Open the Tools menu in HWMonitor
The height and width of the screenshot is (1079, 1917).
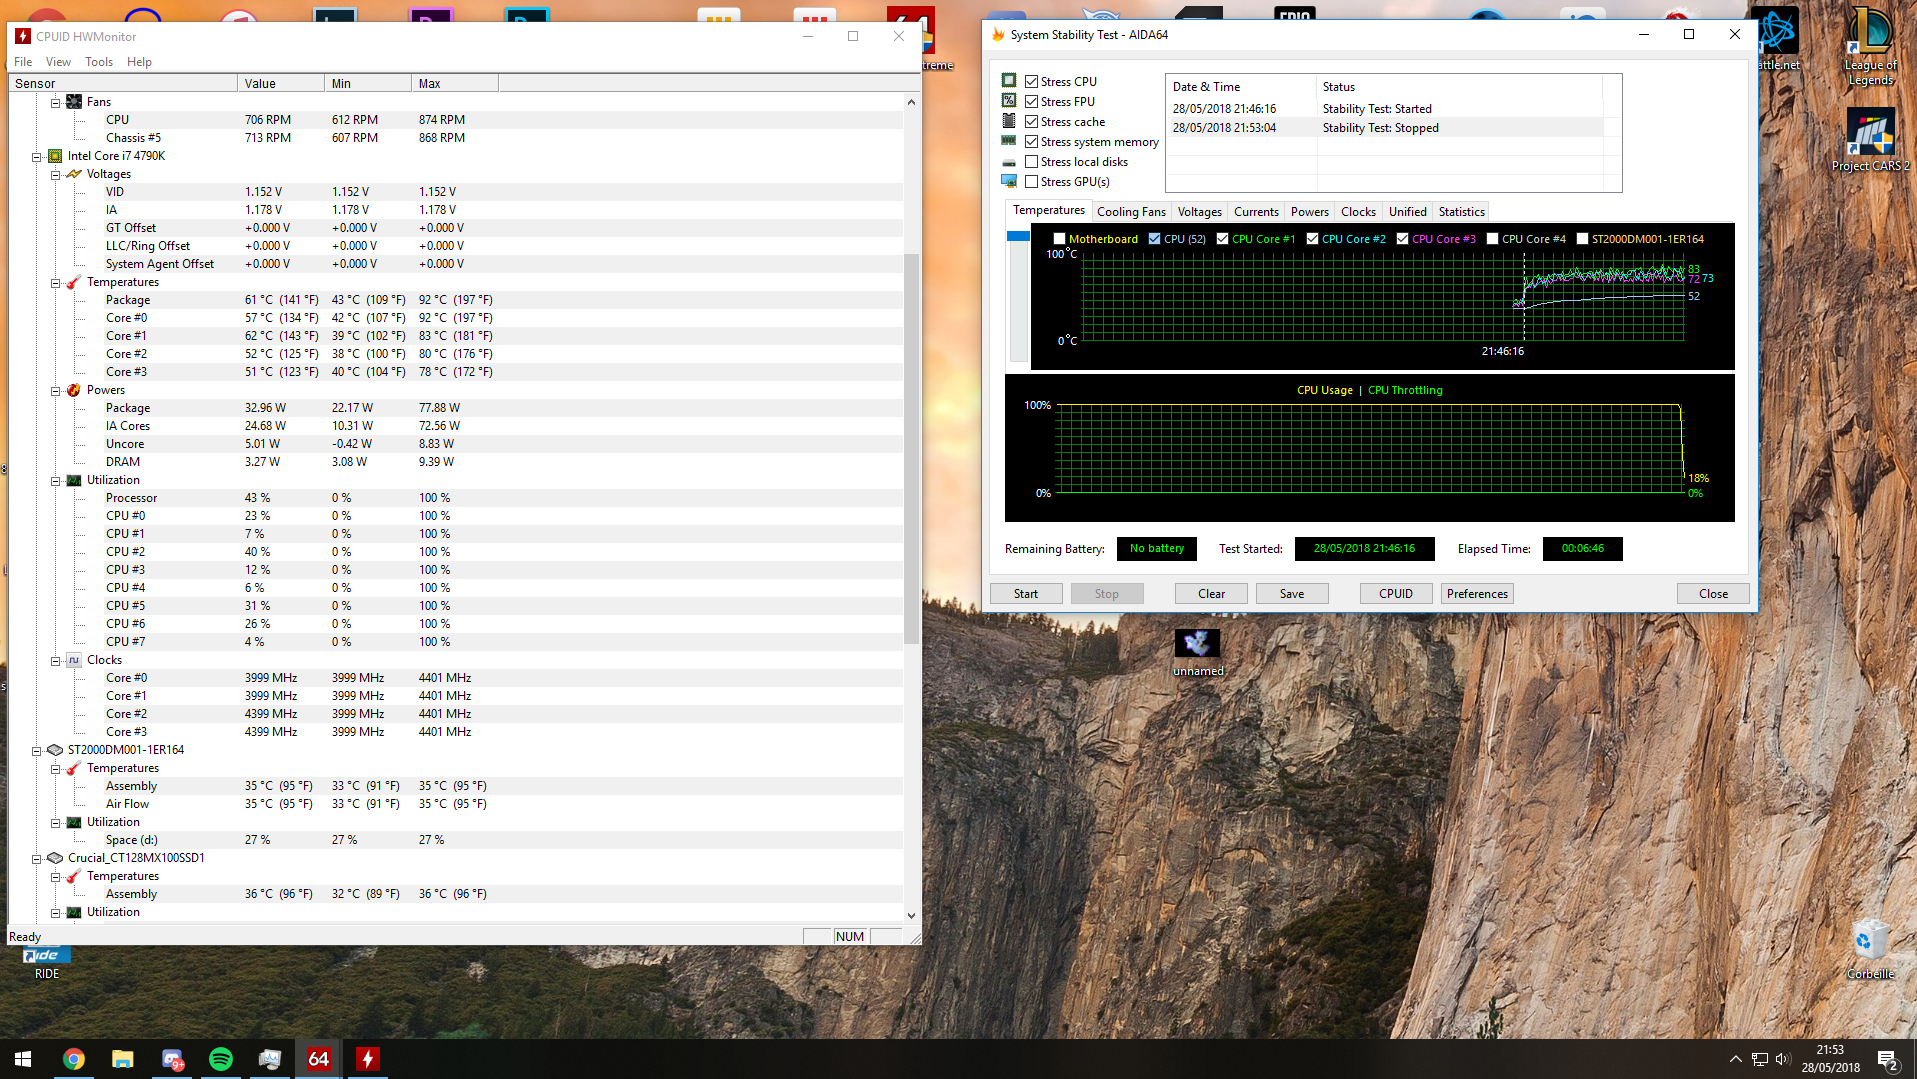99,62
